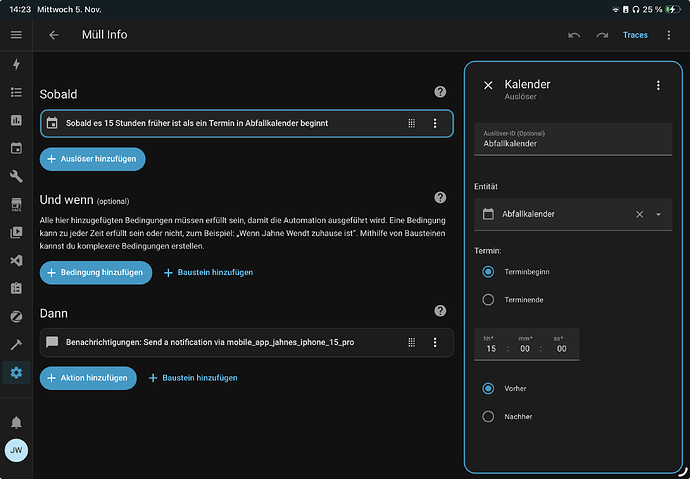
Task: Expand the Abfallkalender entity dropdown
Action: pos(659,214)
